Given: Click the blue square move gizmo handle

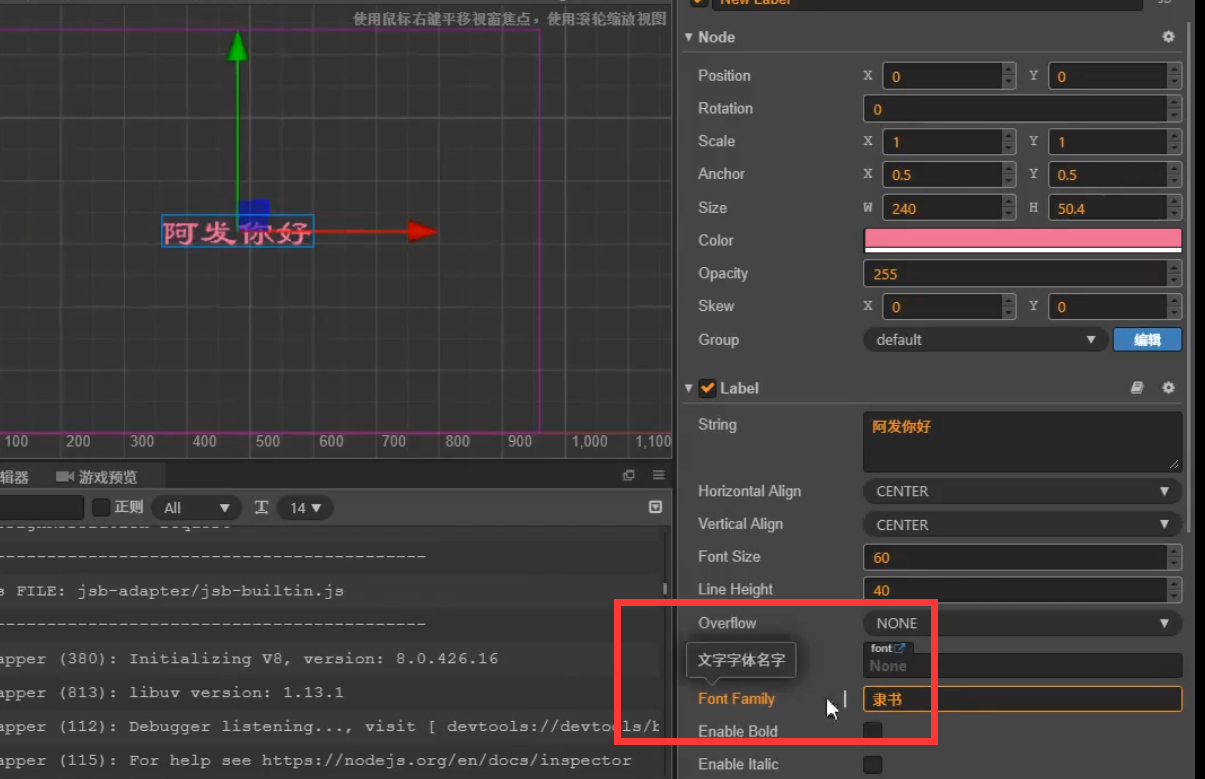Looking at the screenshot, I should tap(253, 213).
